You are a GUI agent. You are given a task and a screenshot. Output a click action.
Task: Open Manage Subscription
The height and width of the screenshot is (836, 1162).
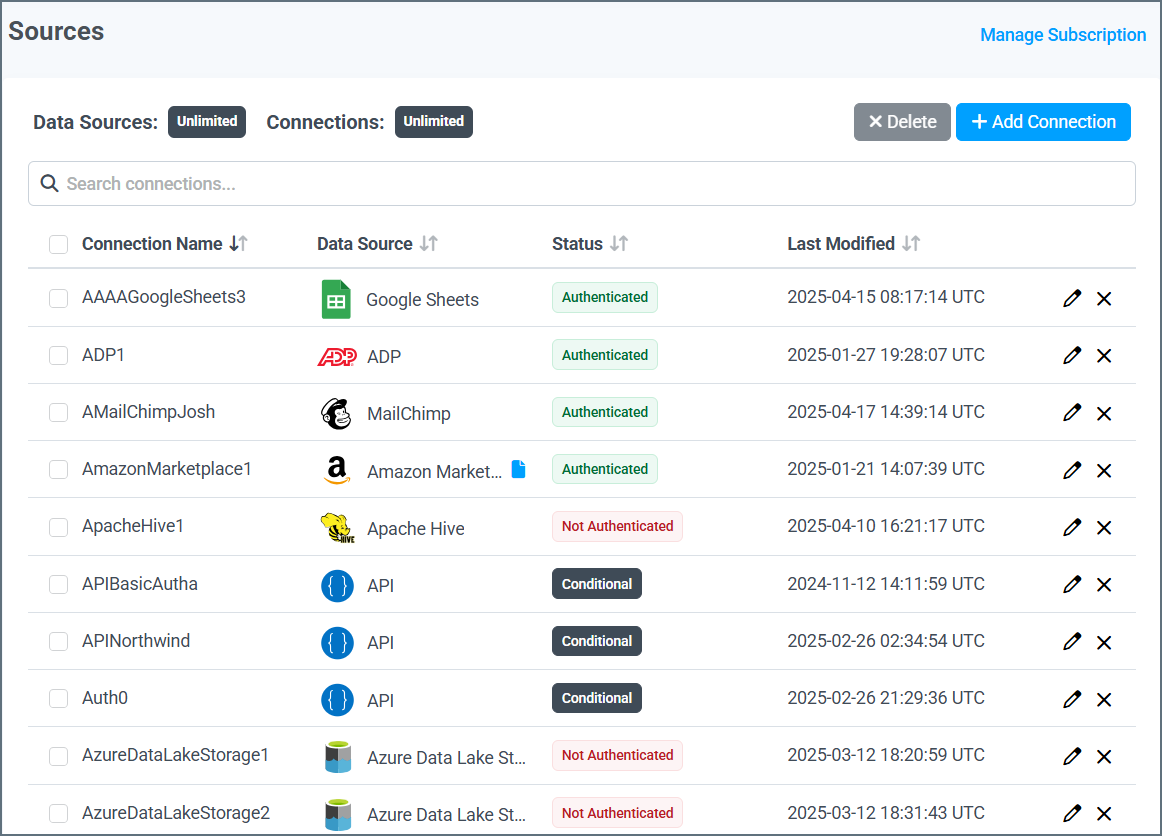[1062, 34]
